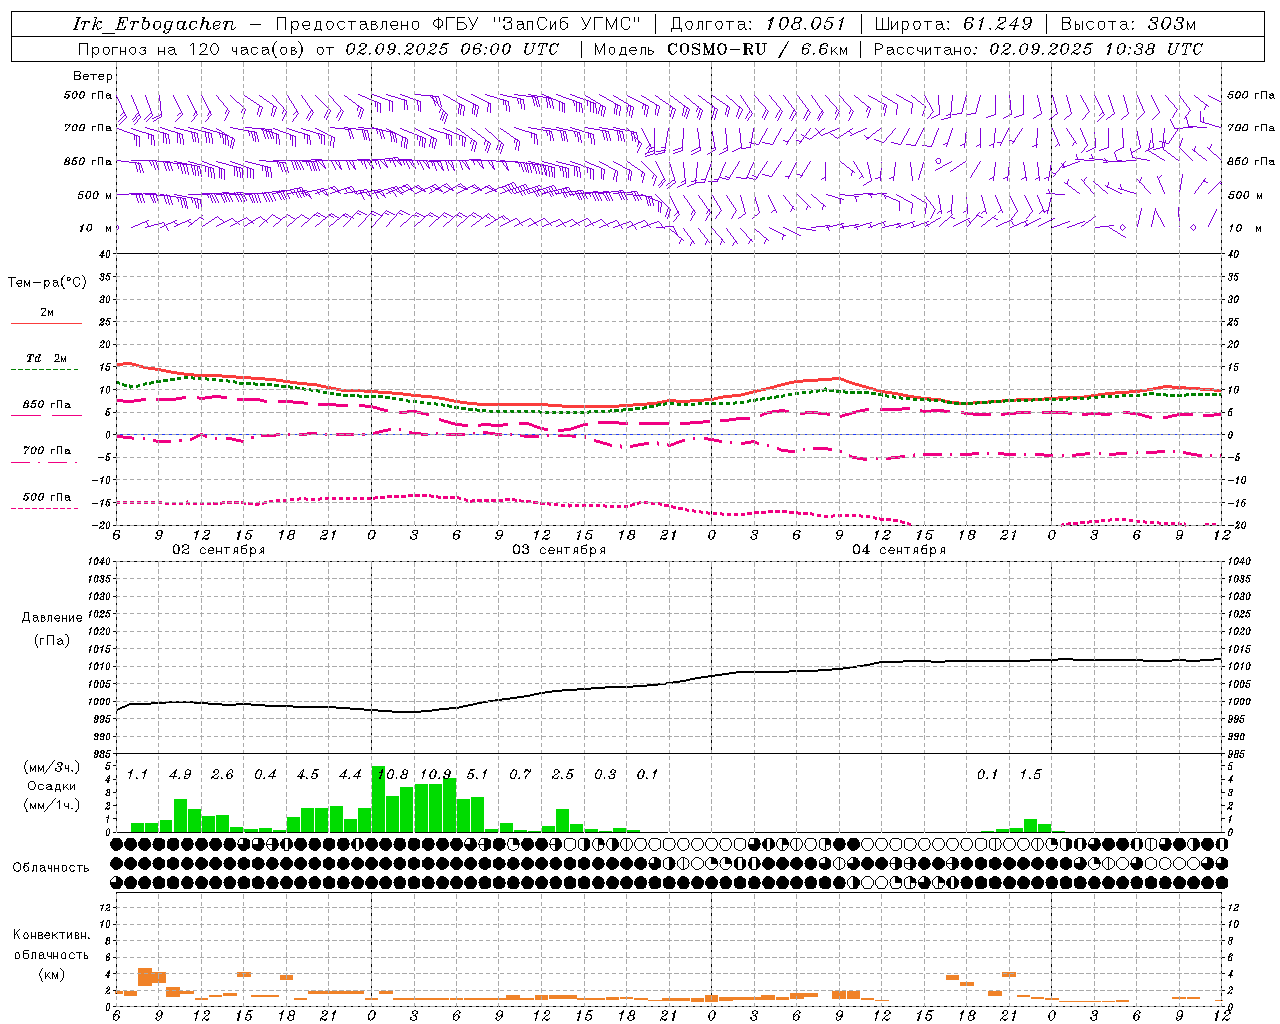This screenshot has height=1024, width=1280.
Task: Click the Td 2м dew point legend label
Action: click(47, 358)
